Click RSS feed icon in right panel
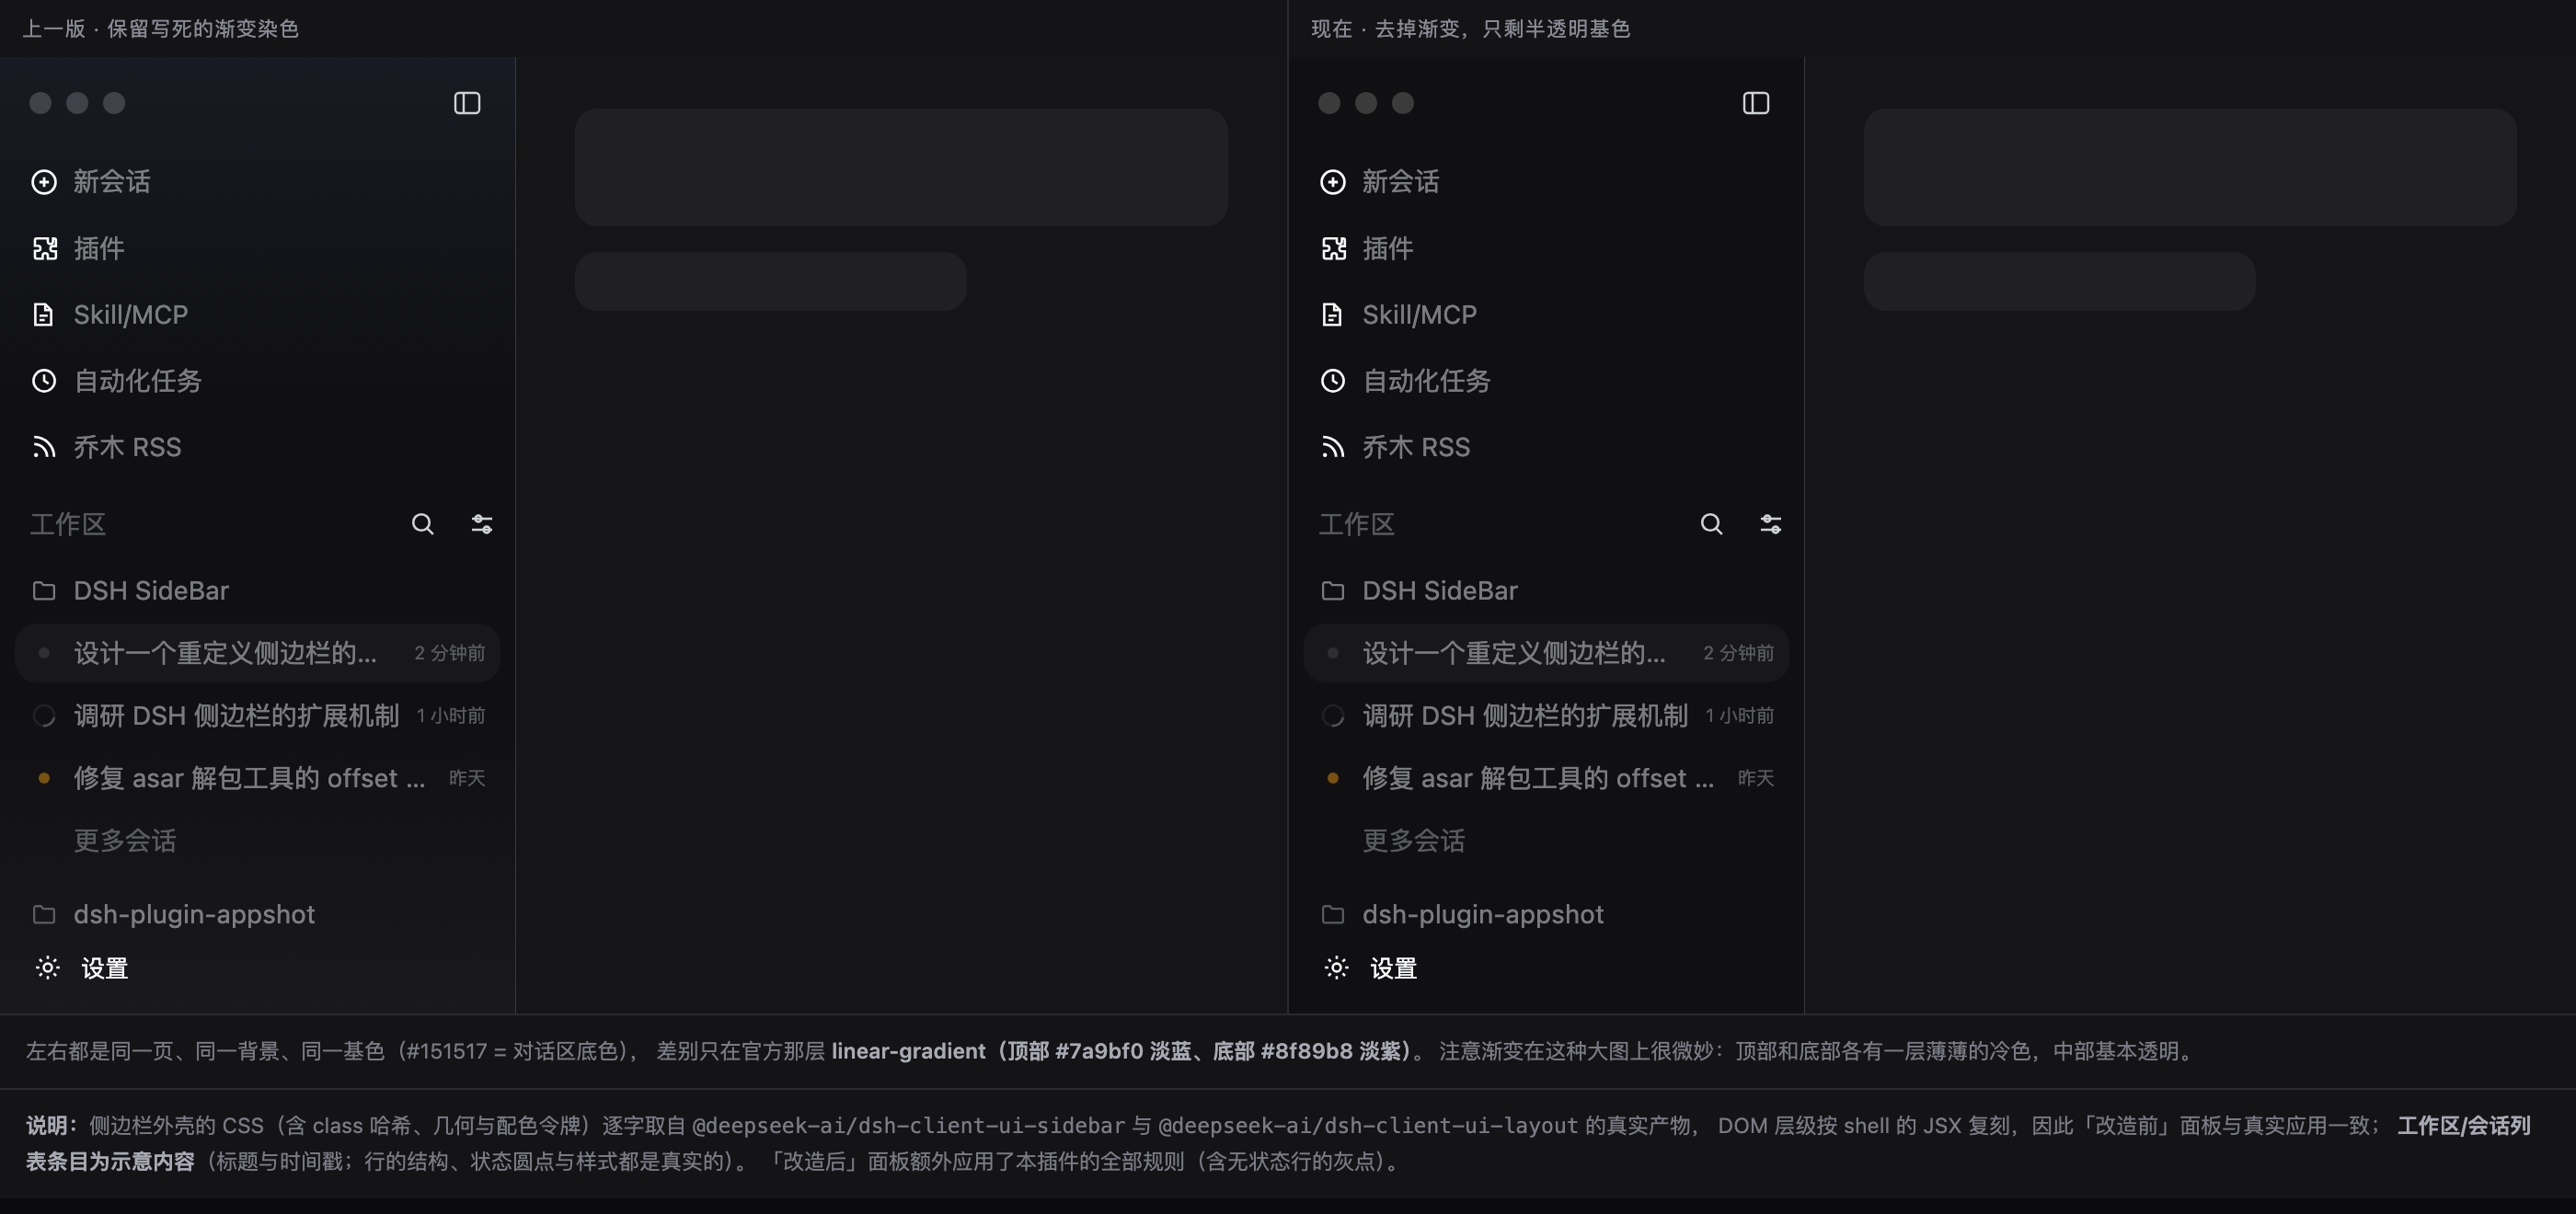This screenshot has width=2576, height=1214. [x=1333, y=447]
